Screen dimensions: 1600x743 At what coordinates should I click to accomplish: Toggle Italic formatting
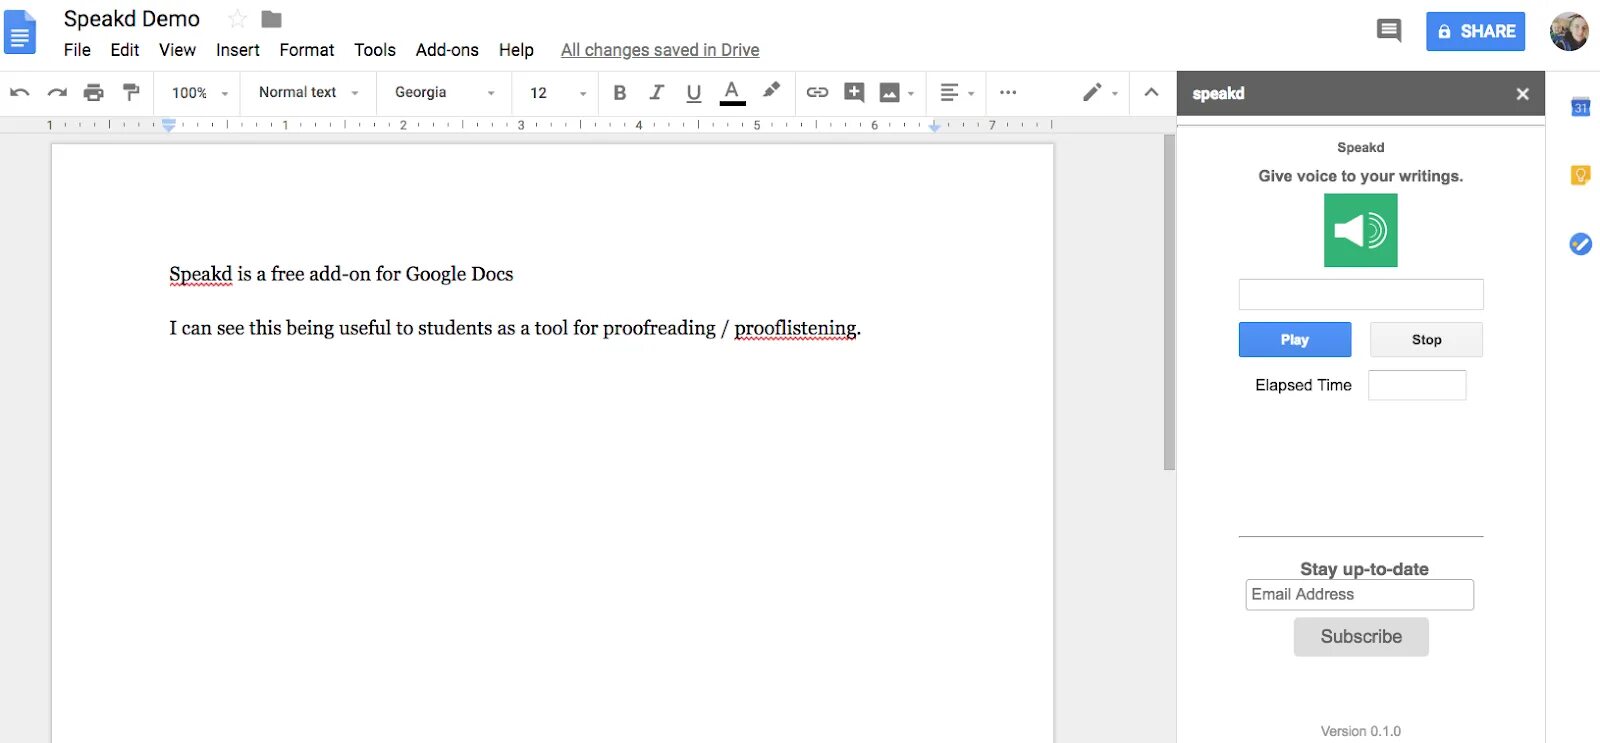657,93
